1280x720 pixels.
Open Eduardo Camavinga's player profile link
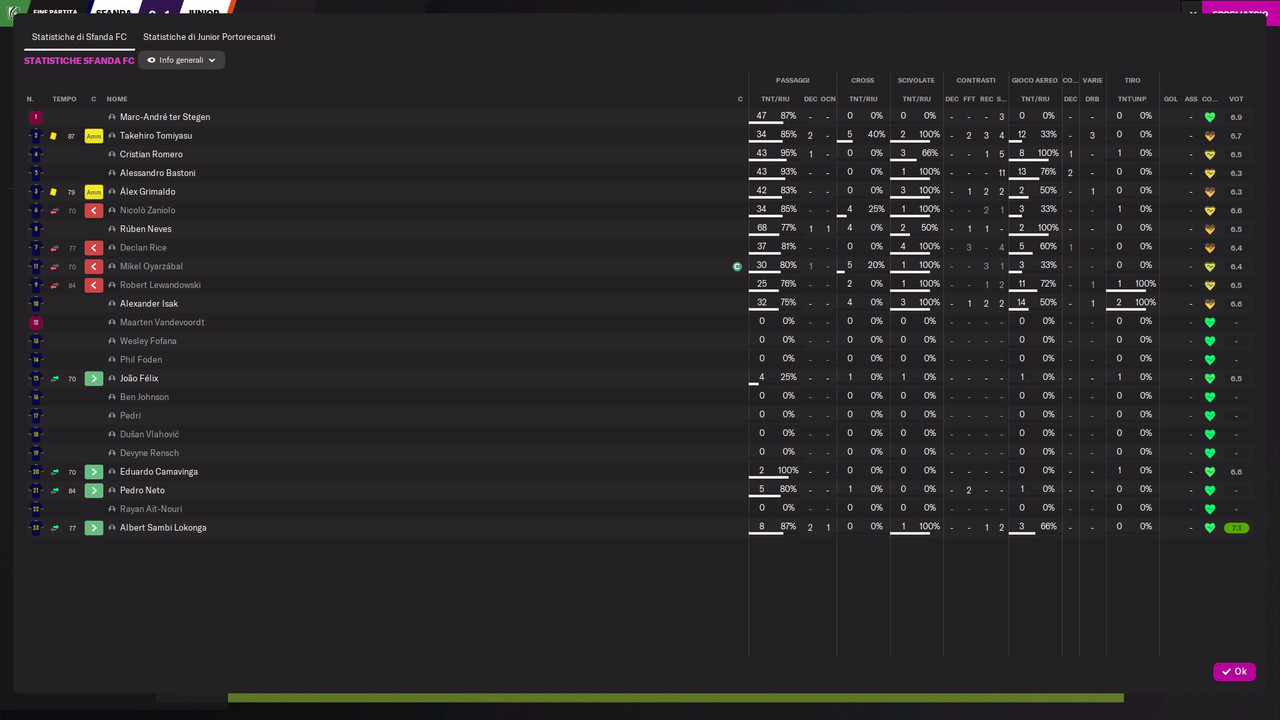(159, 472)
